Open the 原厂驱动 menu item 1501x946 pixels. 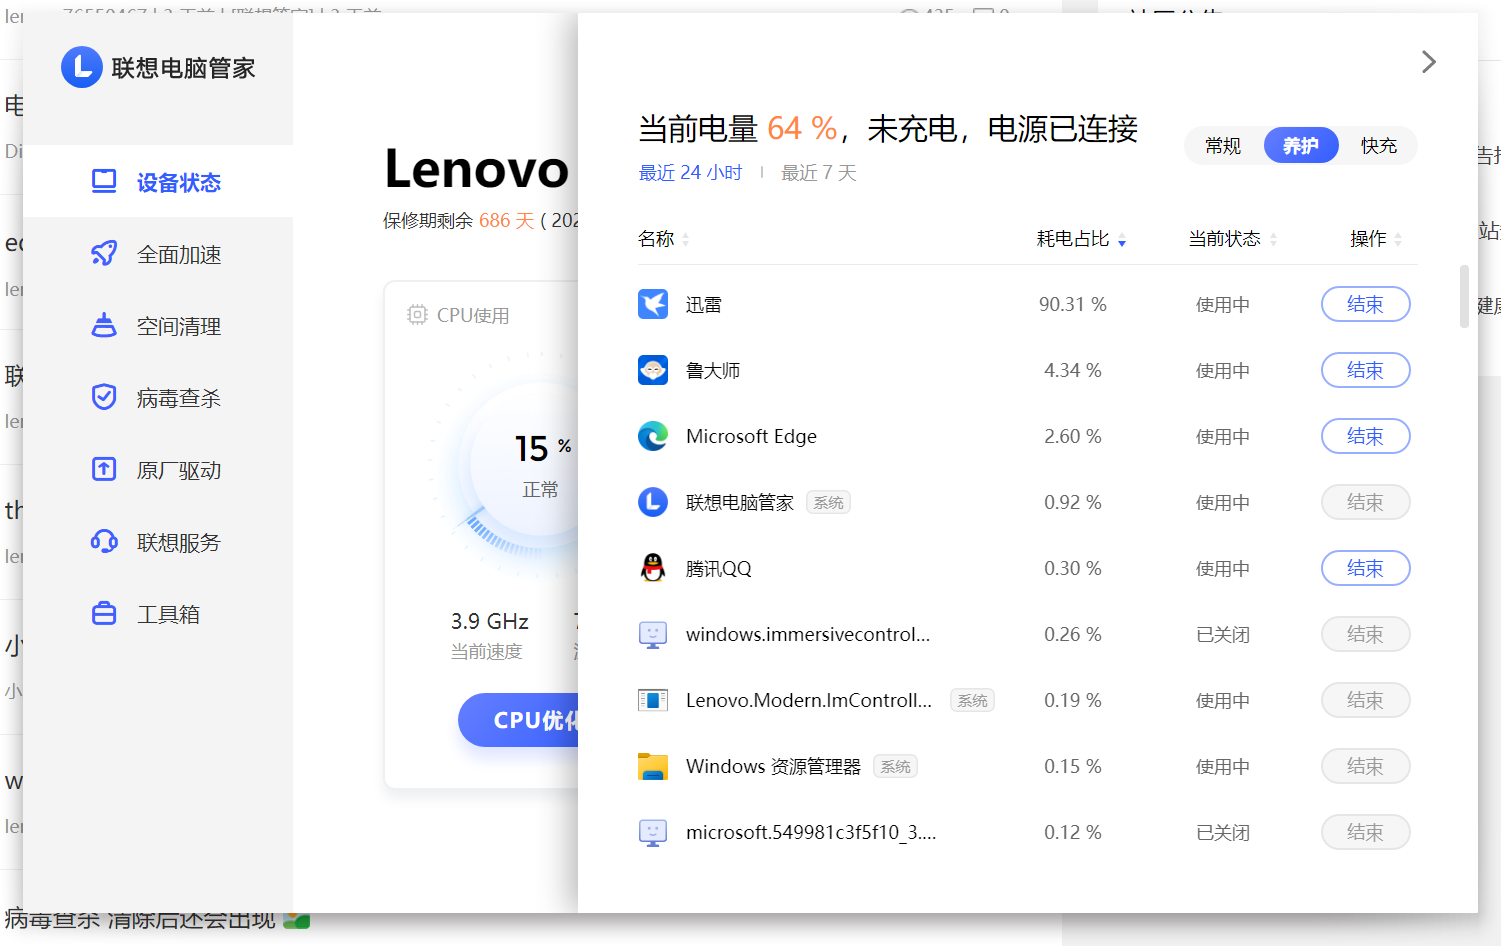click(x=158, y=470)
